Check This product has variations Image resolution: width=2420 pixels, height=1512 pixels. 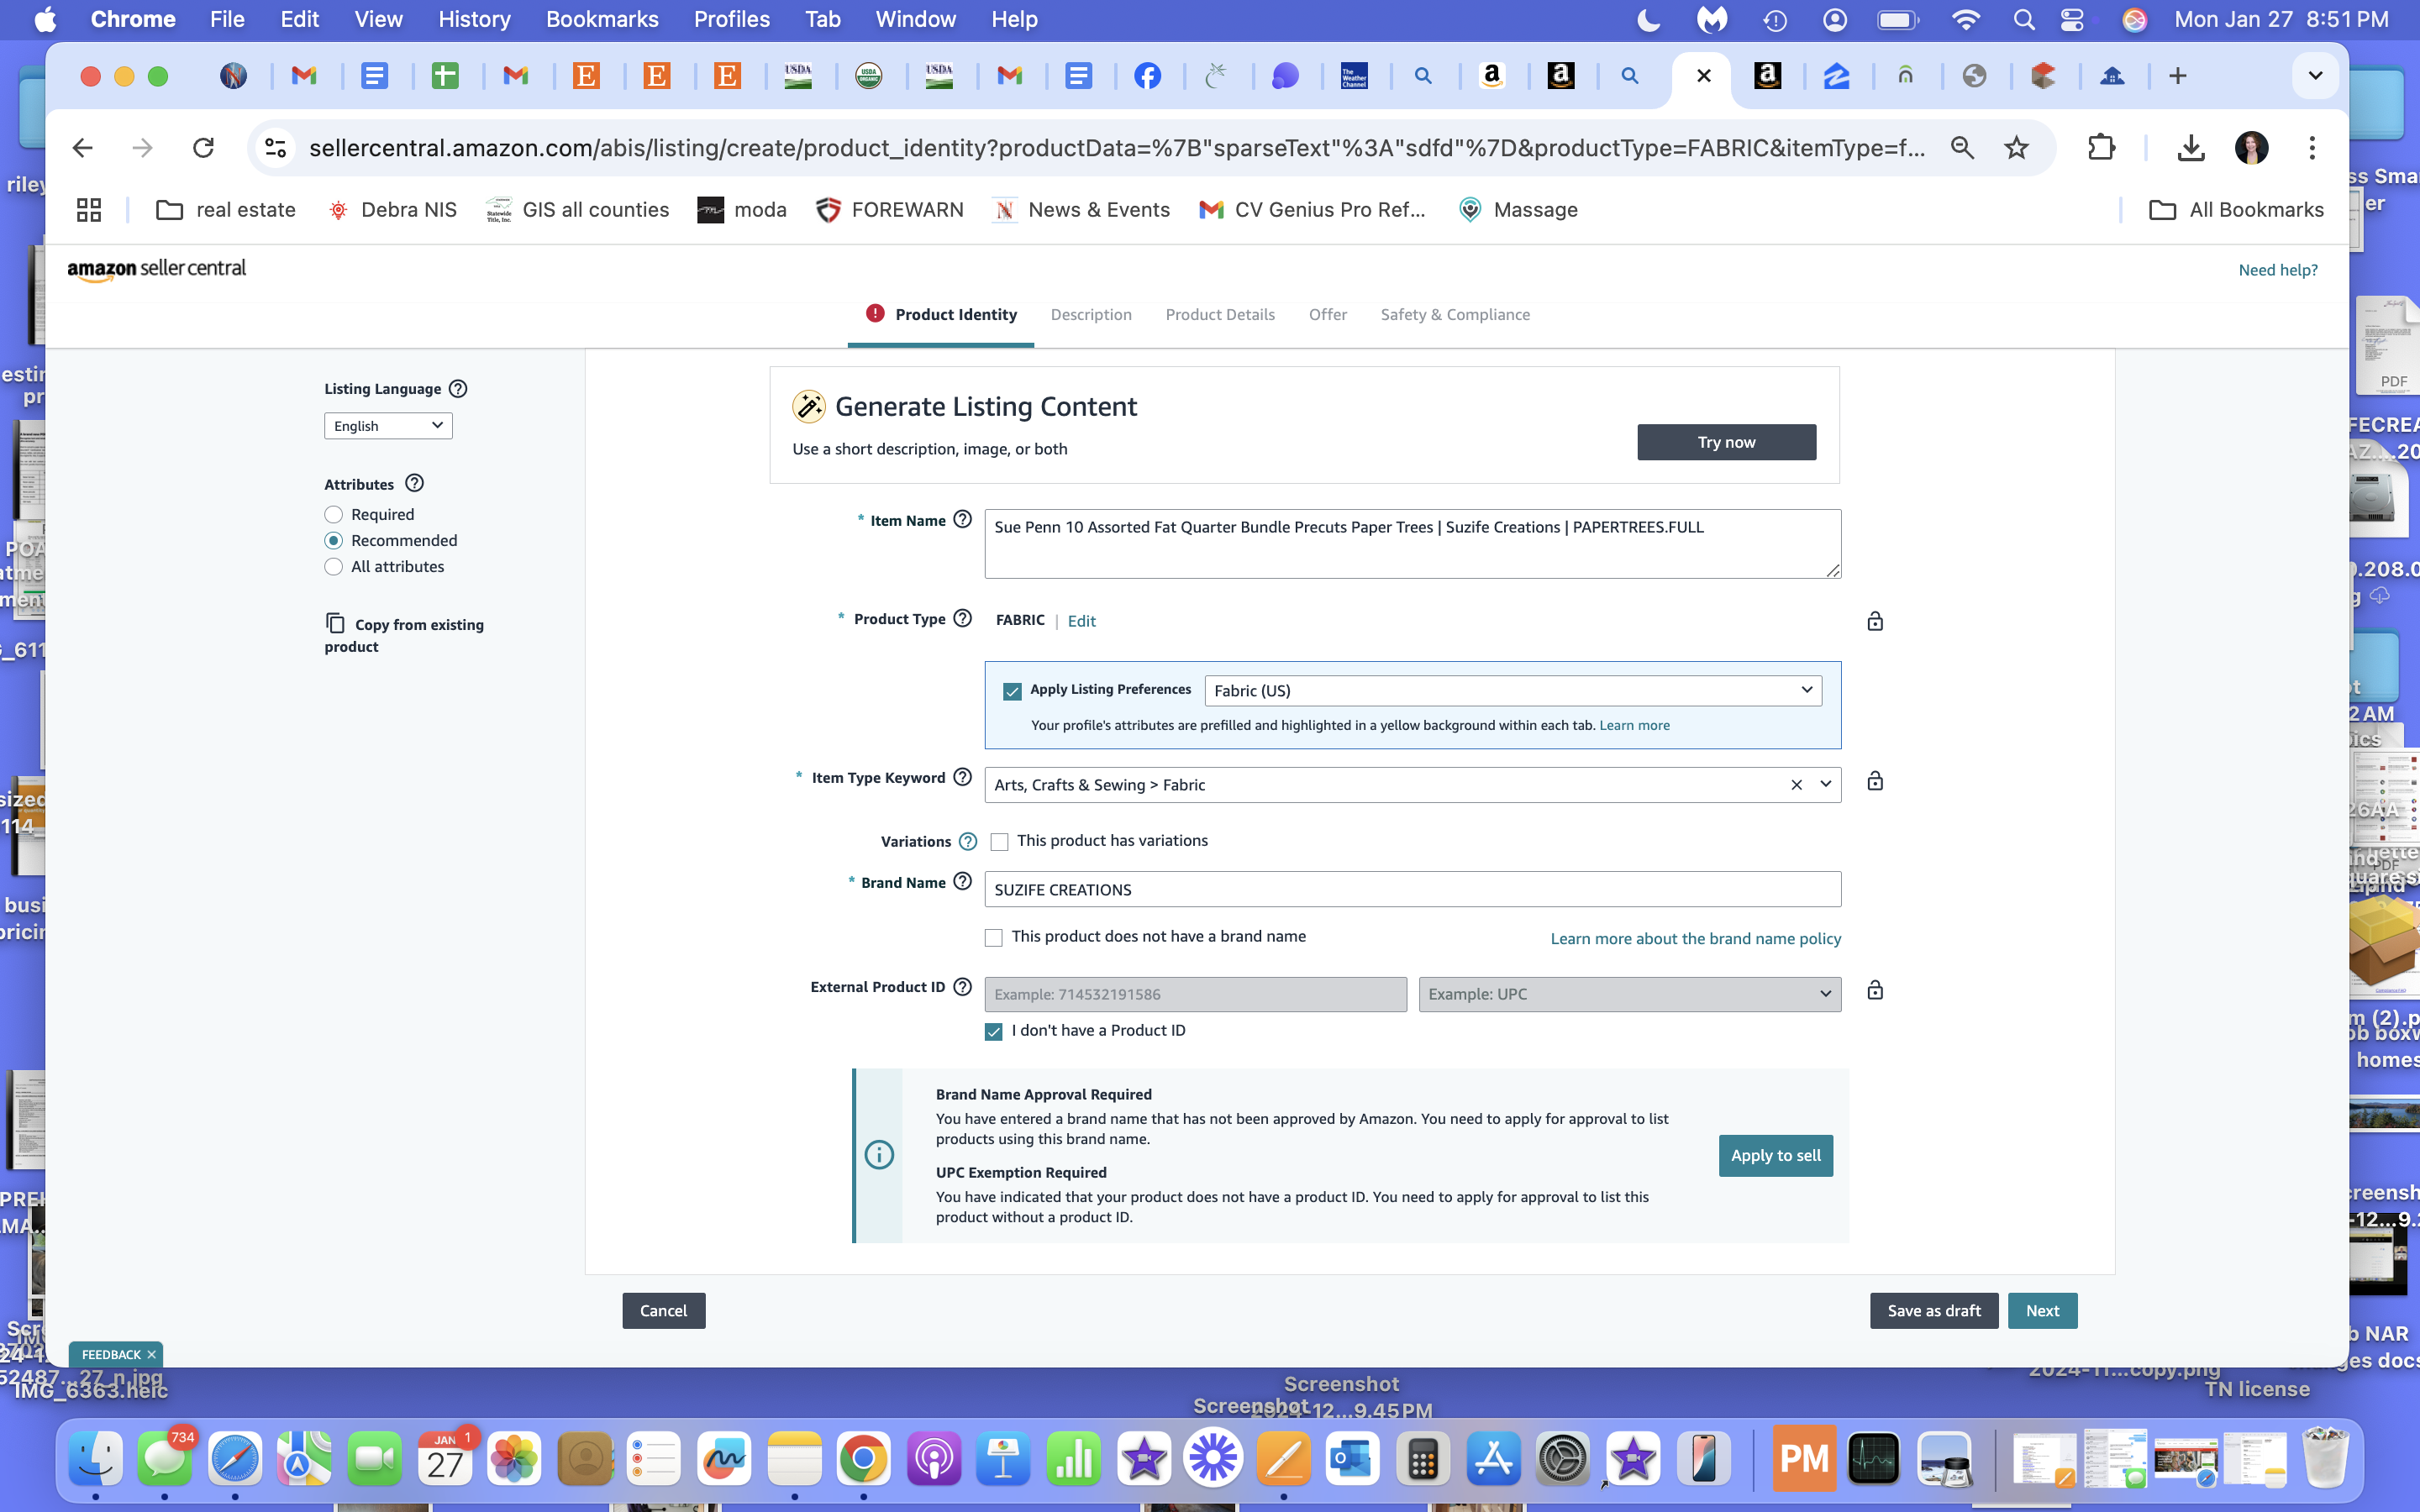click(999, 841)
